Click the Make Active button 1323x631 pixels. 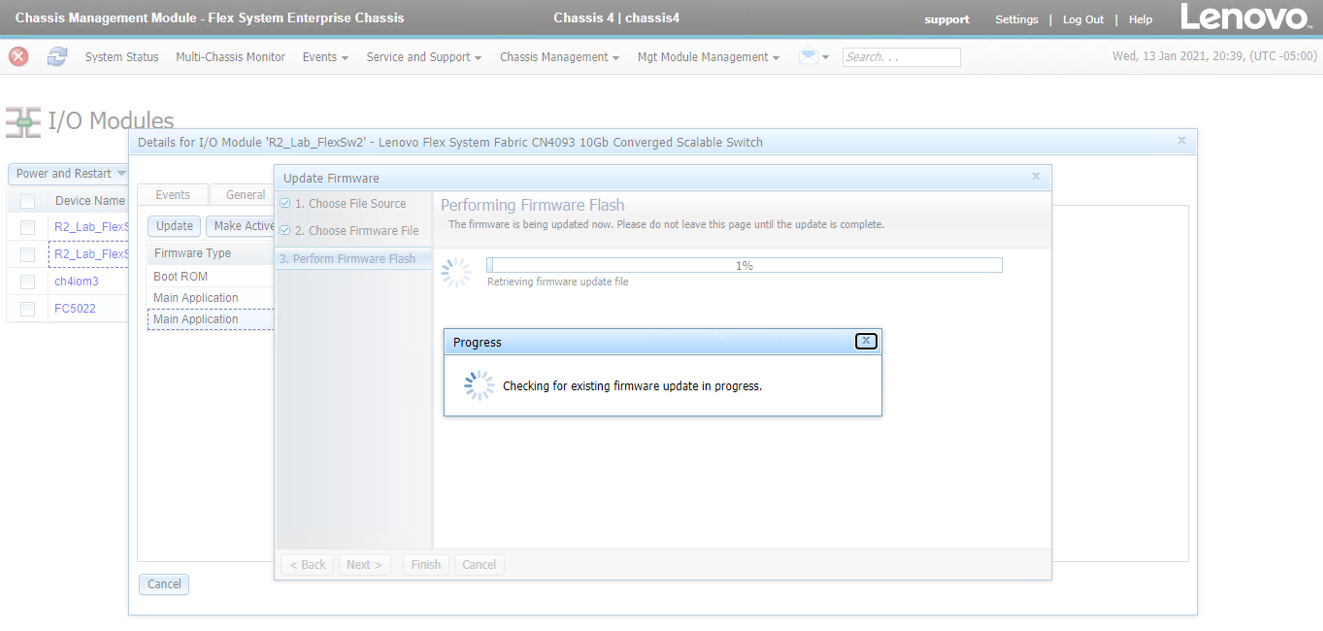coord(241,226)
